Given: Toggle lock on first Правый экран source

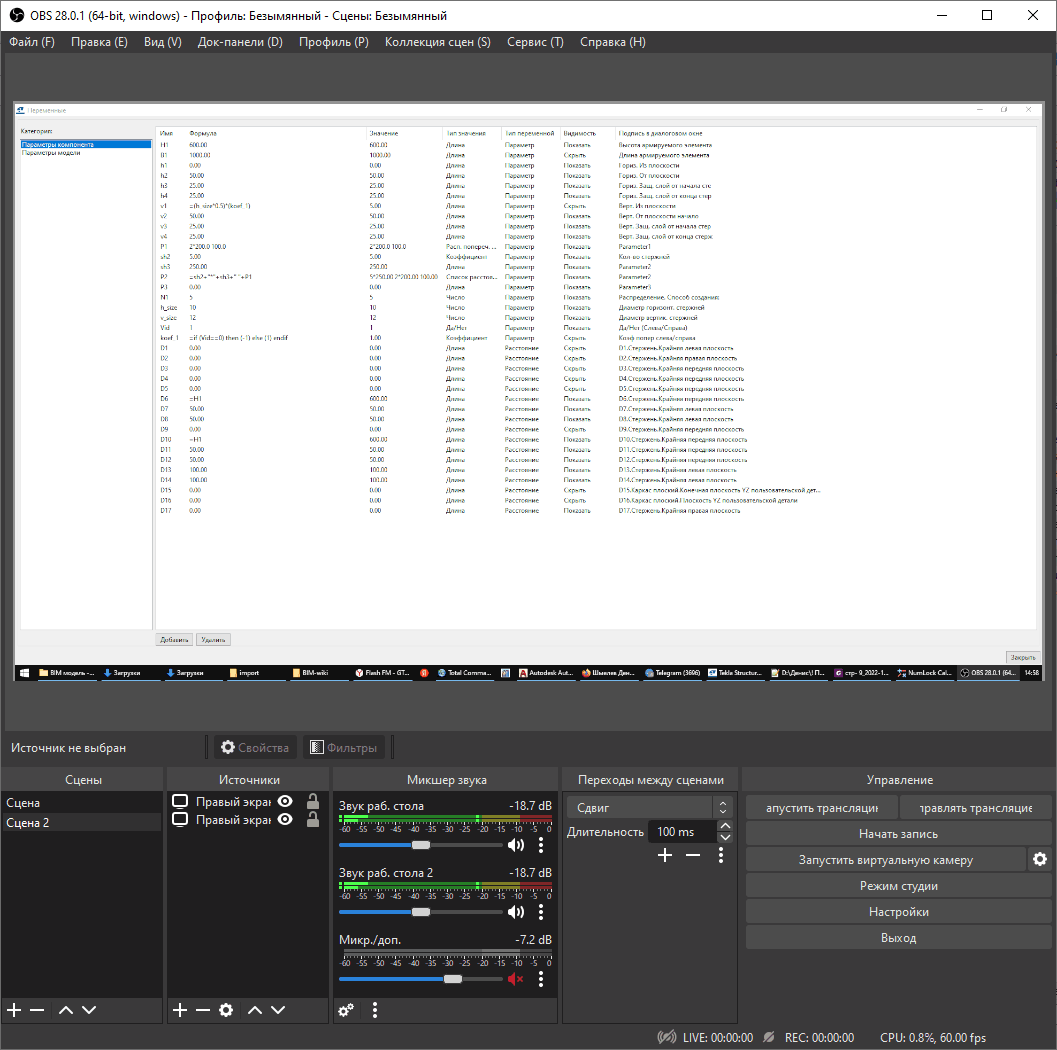Looking at the screenshot, I should (x=313, y=801).
